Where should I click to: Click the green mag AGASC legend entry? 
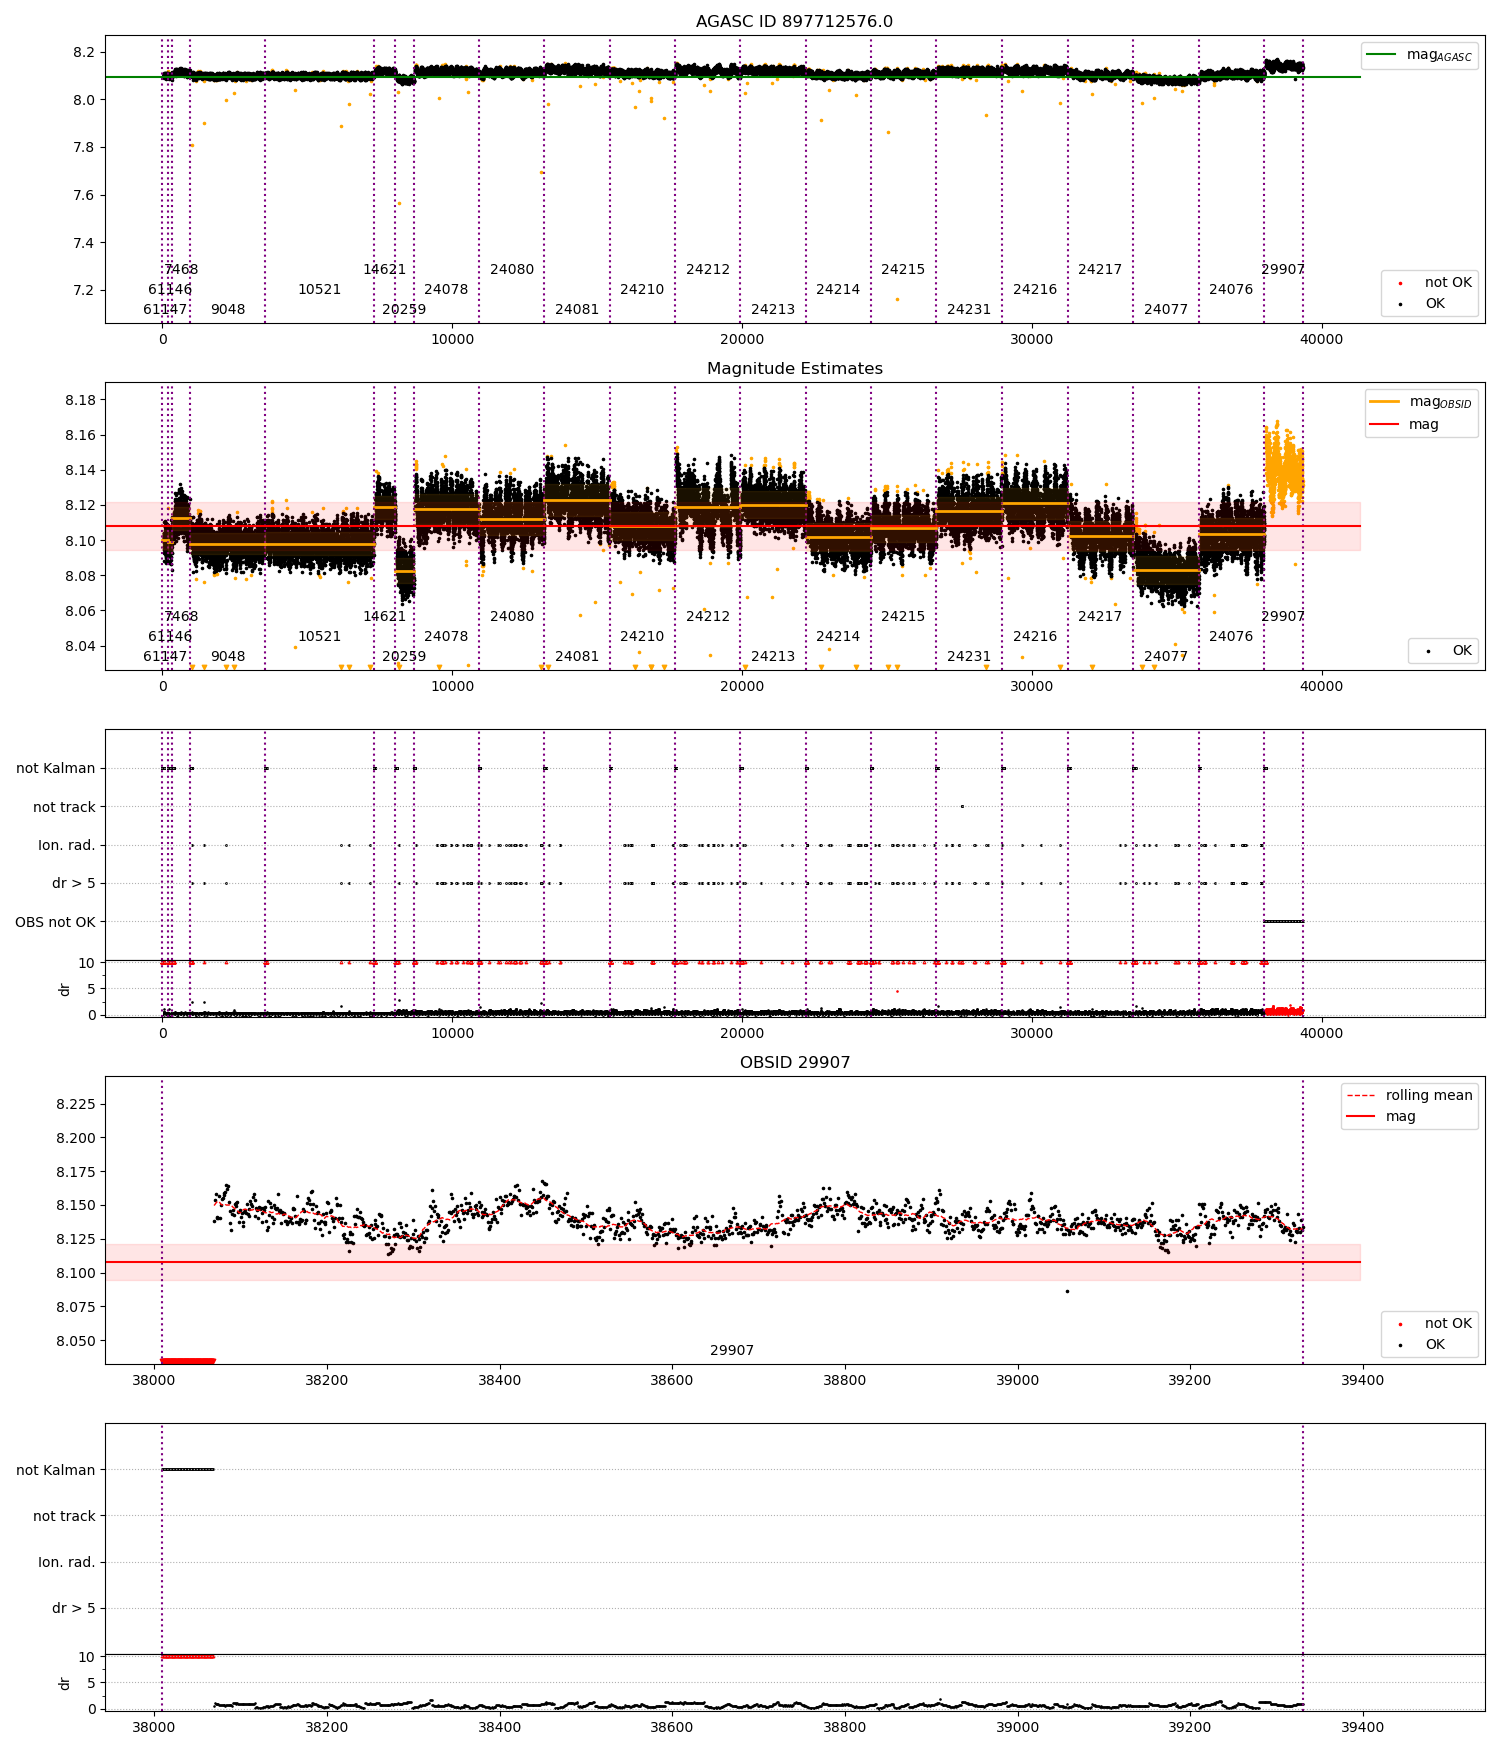[1420, 55]
